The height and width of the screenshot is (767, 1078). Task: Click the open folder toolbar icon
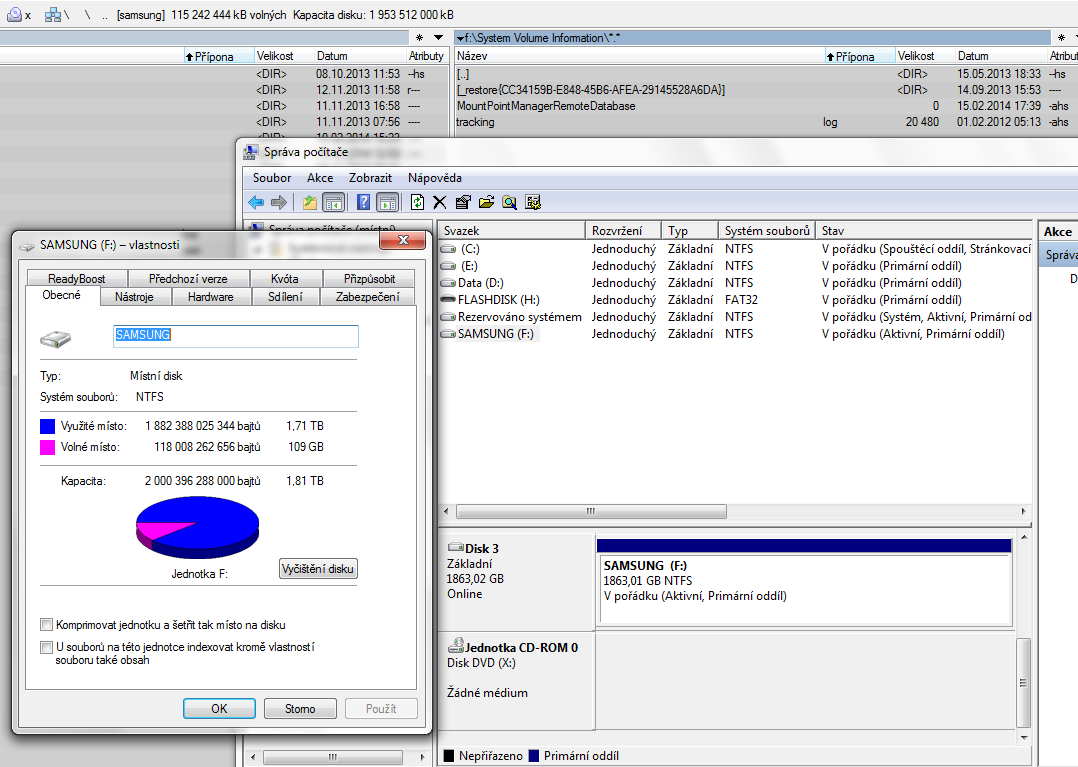(486, 202)
